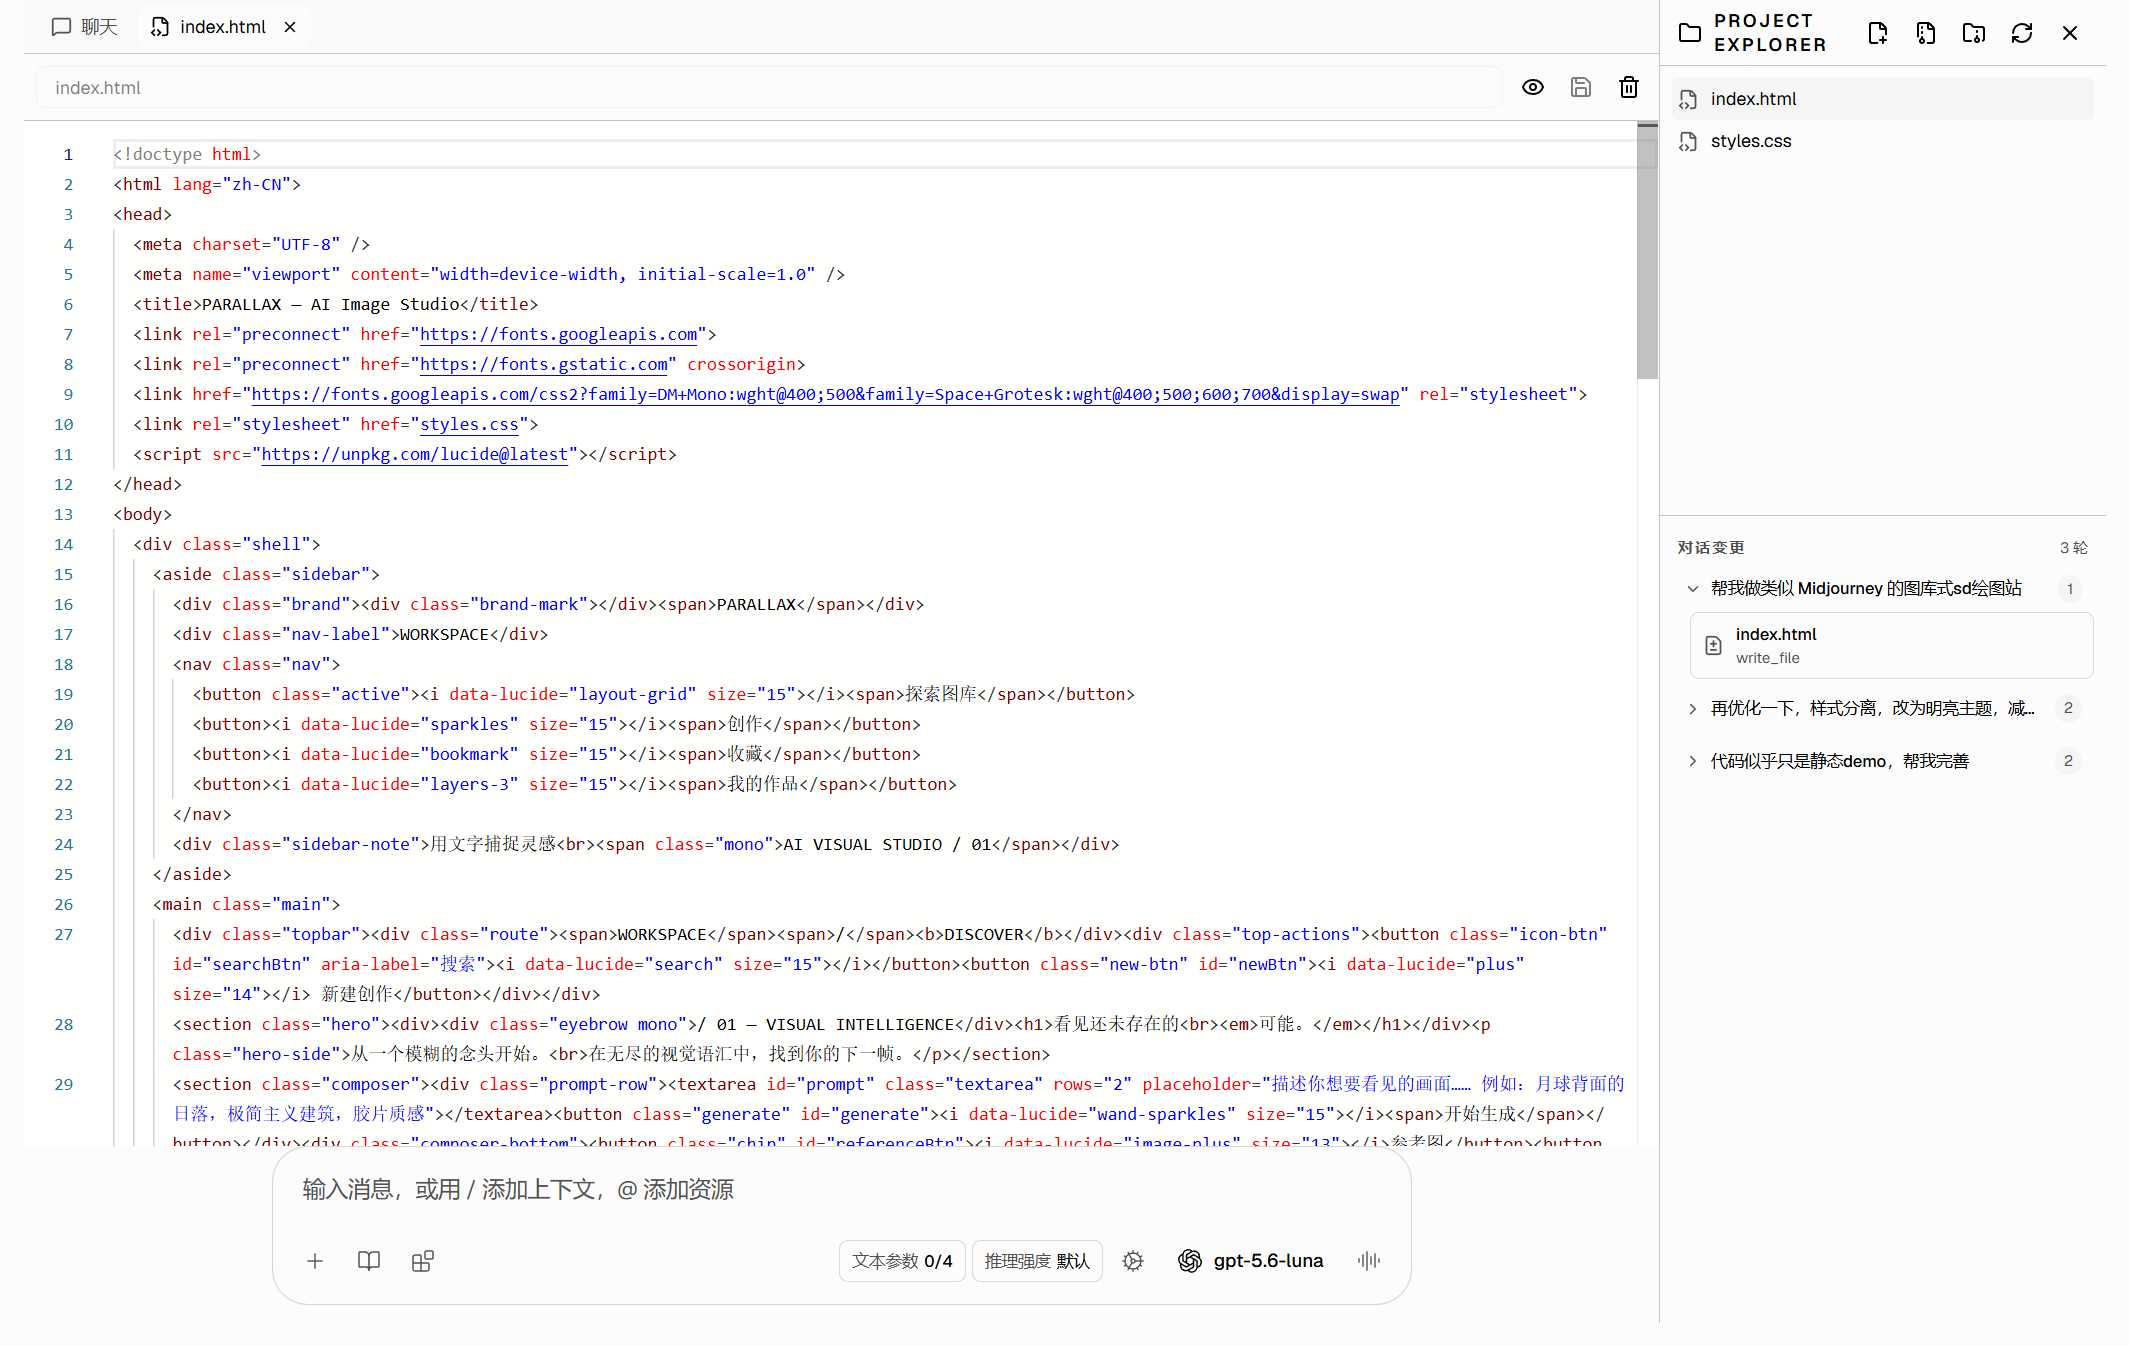This screenshot has height=1346, width=2129.
Task: Open the gpt-5.6-luna model selector
Action: click(x=1251, y=1261)
